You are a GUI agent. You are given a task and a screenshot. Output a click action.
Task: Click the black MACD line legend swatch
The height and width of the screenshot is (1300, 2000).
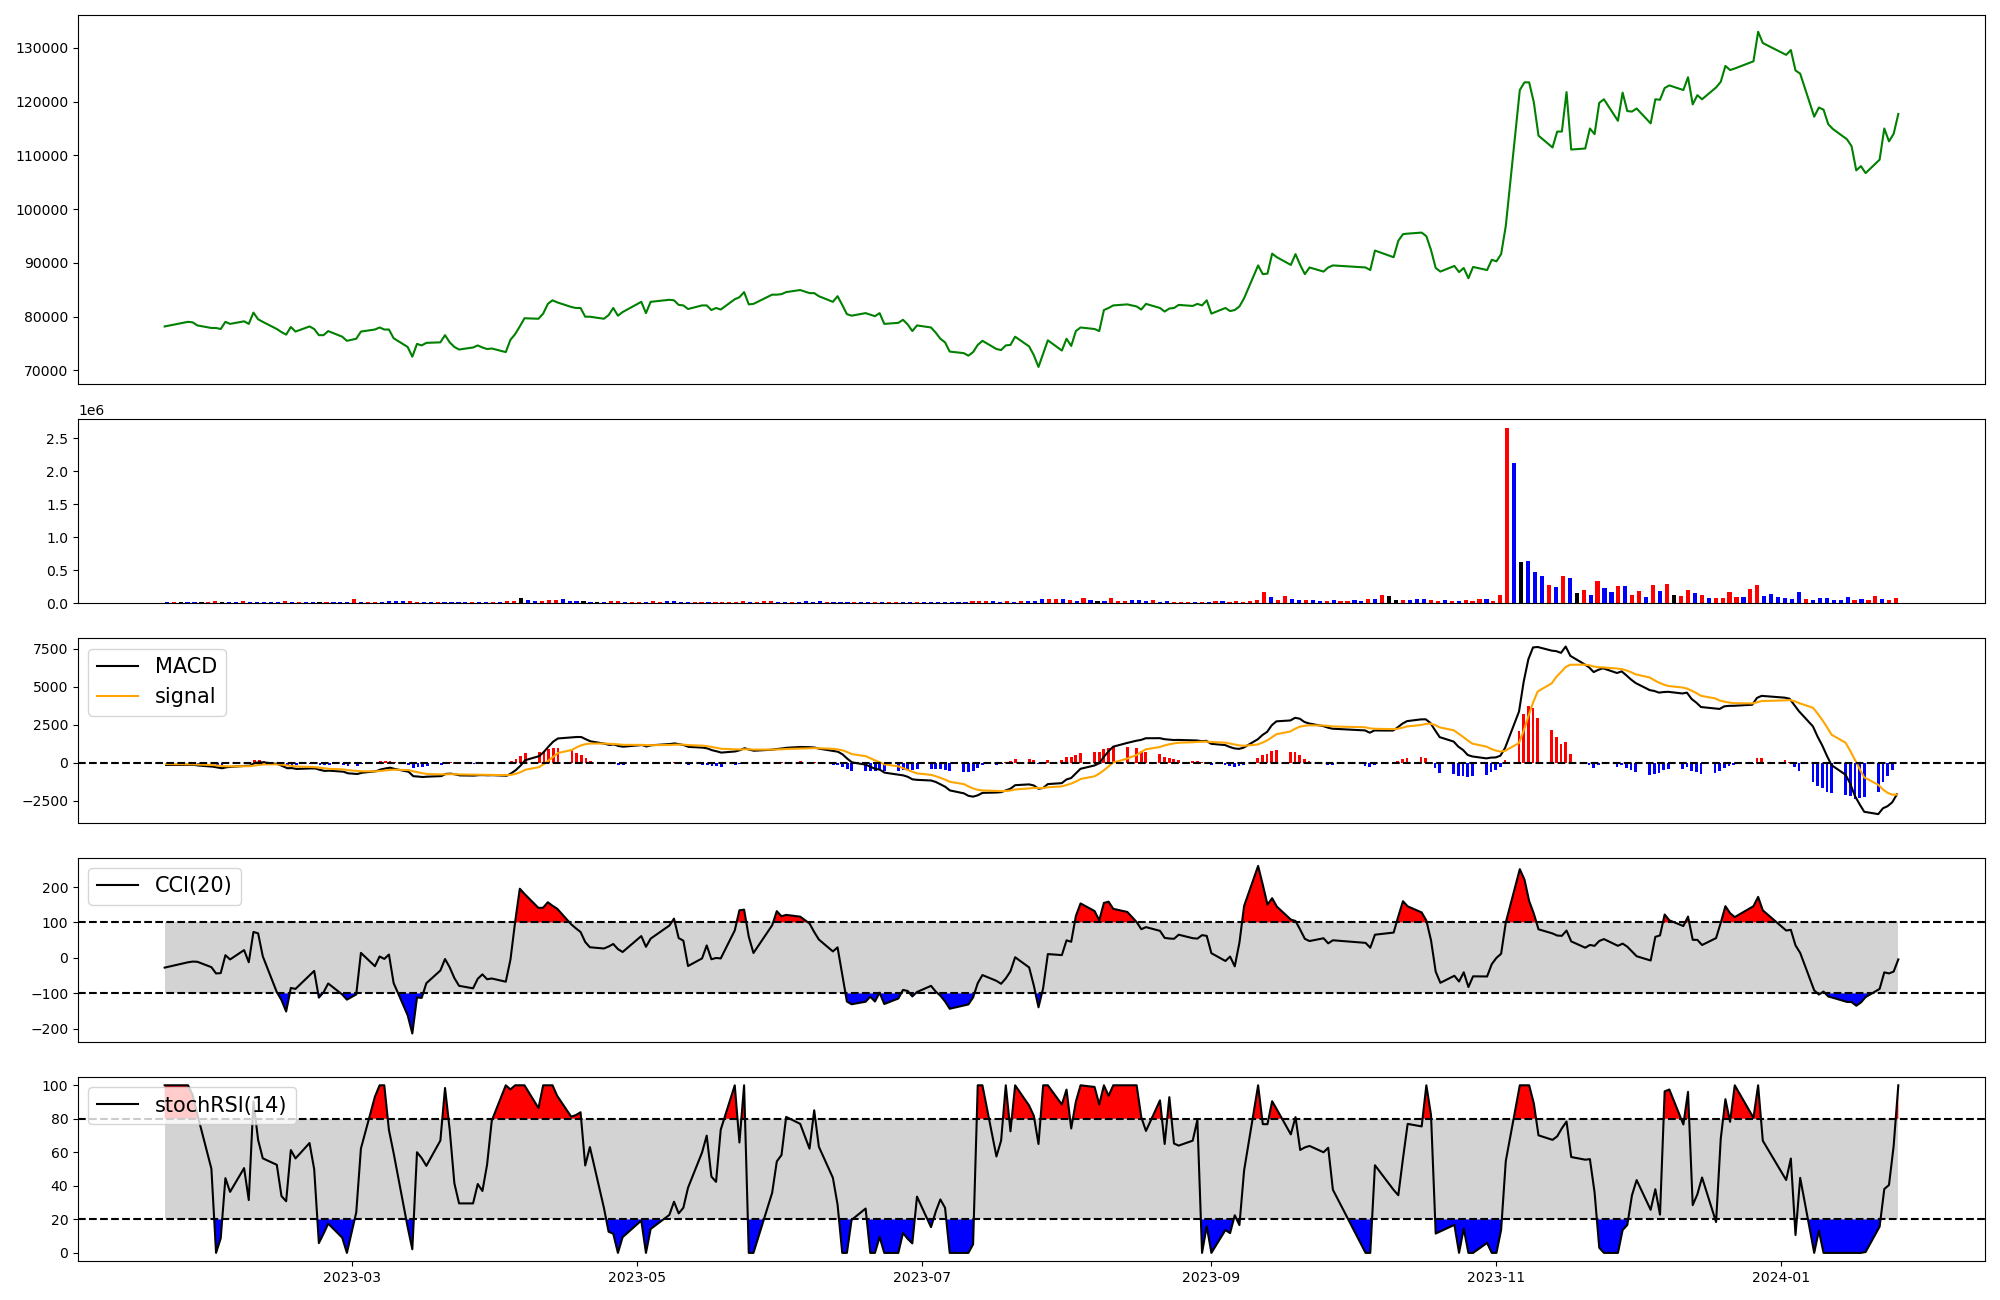point(118,666)
